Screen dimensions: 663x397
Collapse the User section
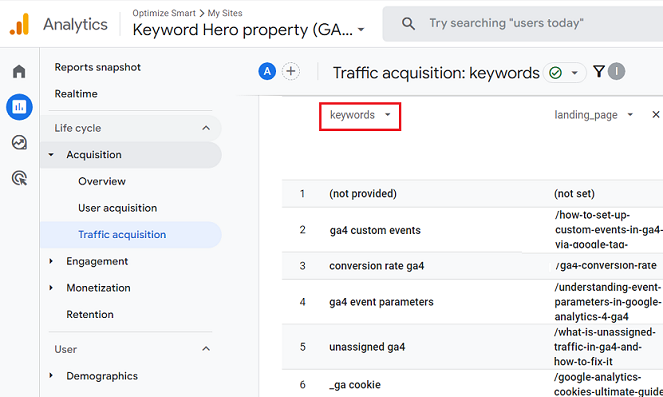206,349
